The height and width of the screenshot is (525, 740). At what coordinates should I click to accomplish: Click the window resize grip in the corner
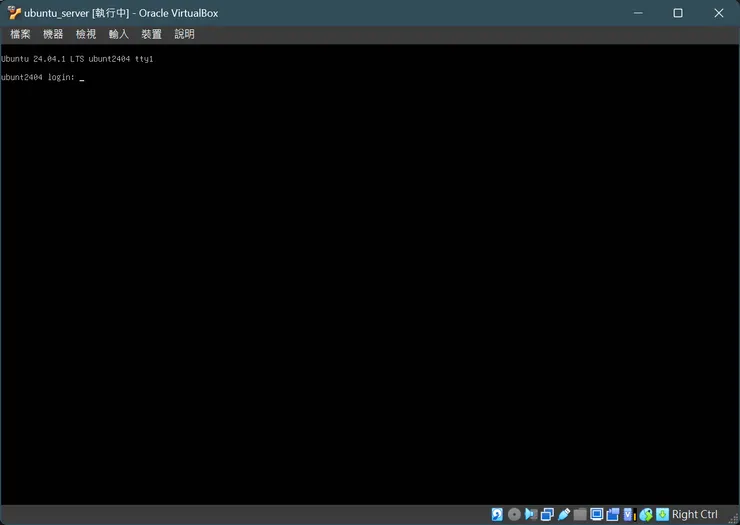coord(733,519)
